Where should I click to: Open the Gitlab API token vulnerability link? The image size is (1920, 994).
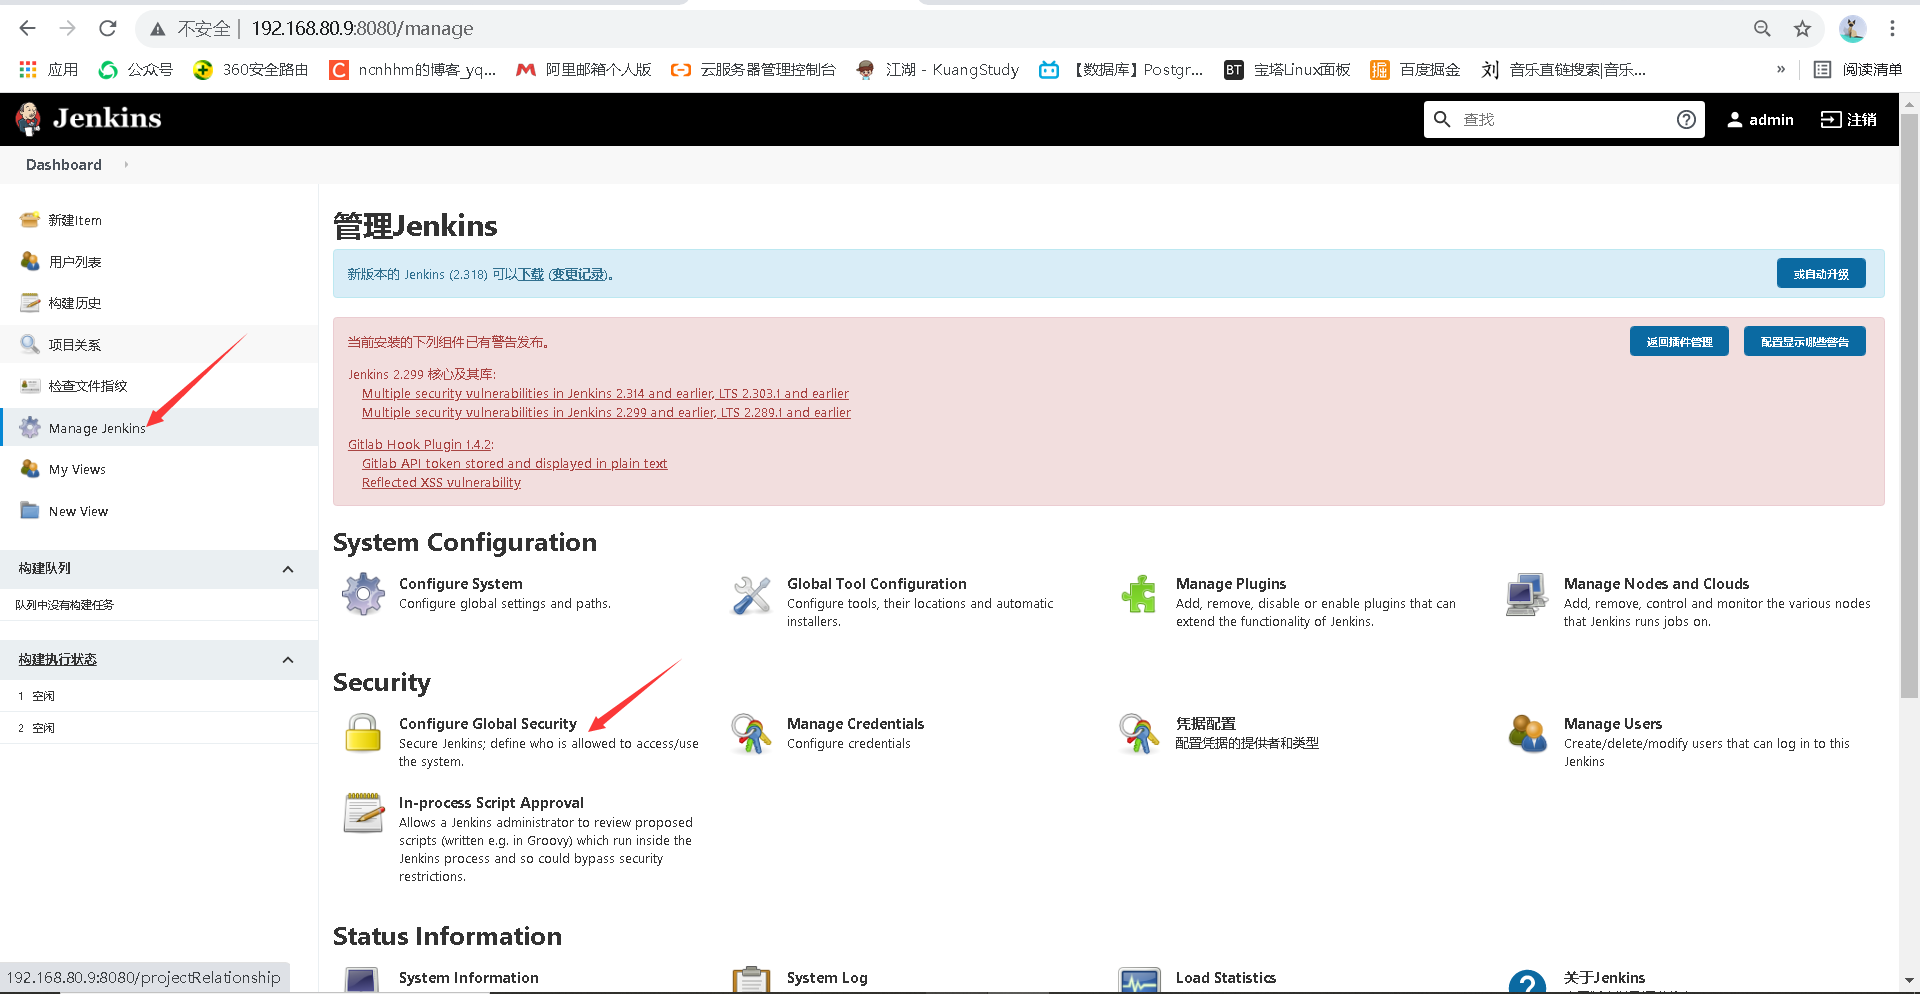(514, 463)
